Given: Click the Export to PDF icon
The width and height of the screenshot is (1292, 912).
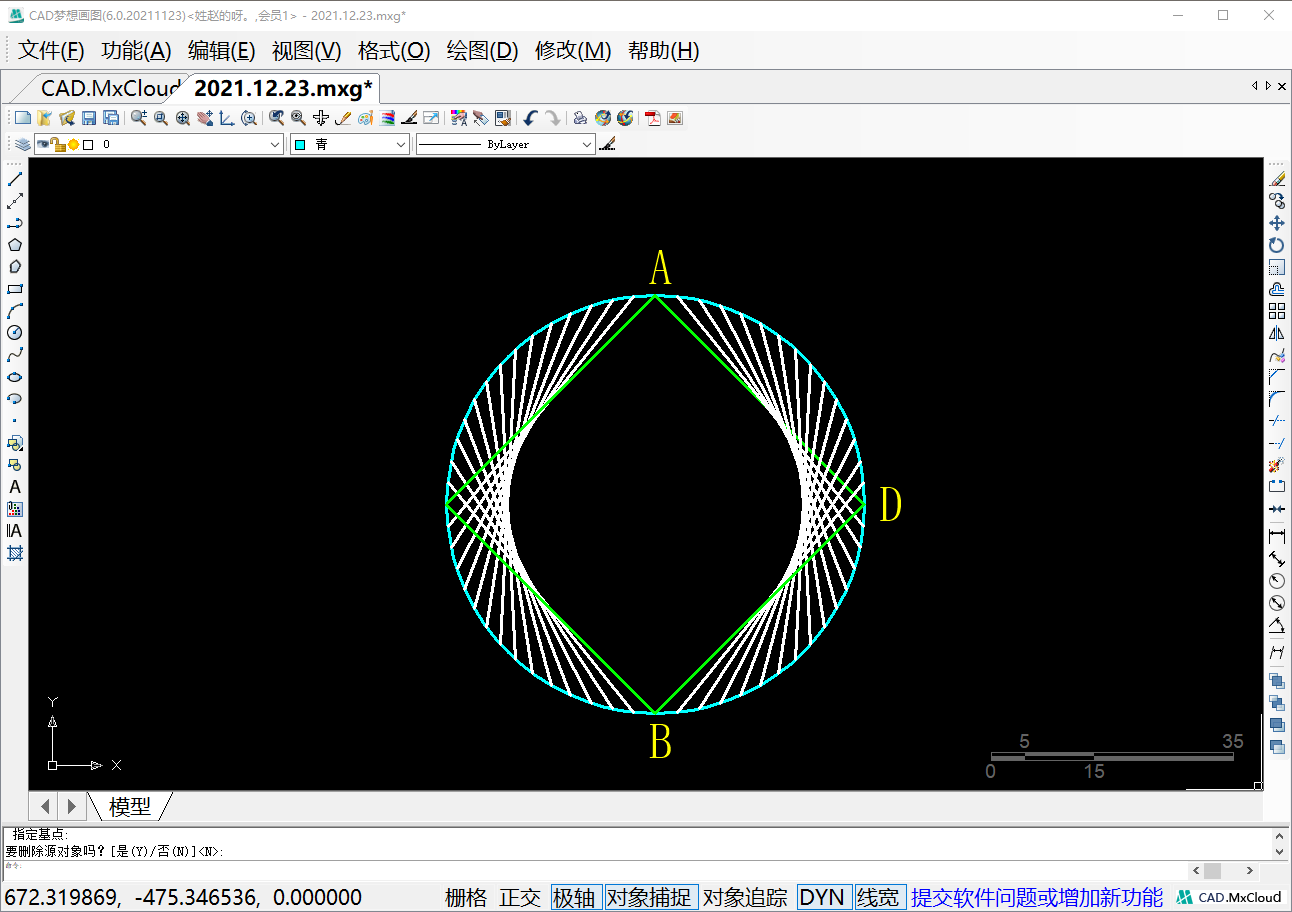Looking at the screenshot, I should tap(653, 118).
